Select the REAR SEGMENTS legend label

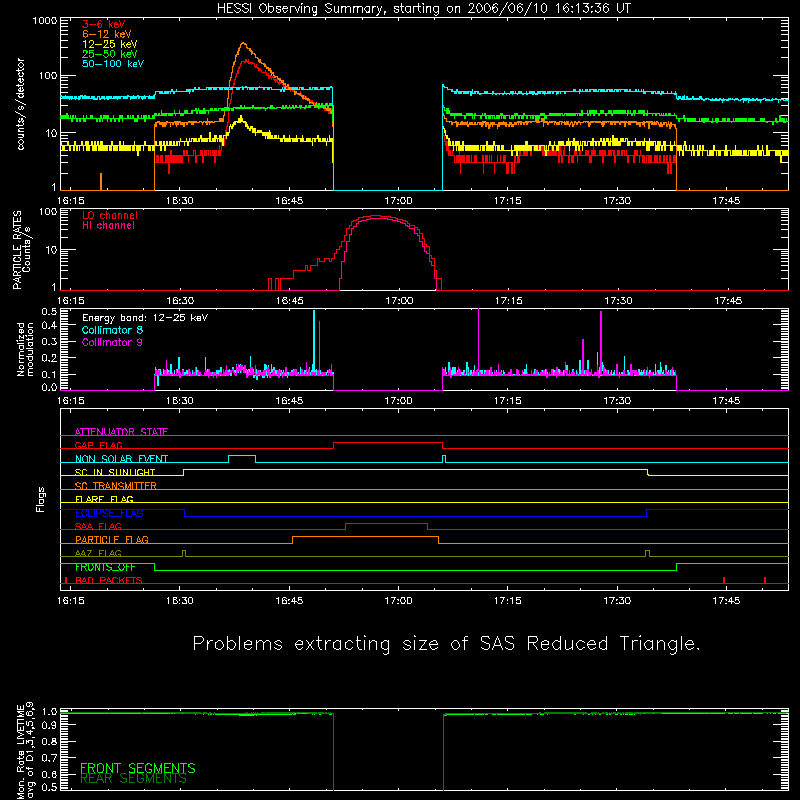click(133, 779)
